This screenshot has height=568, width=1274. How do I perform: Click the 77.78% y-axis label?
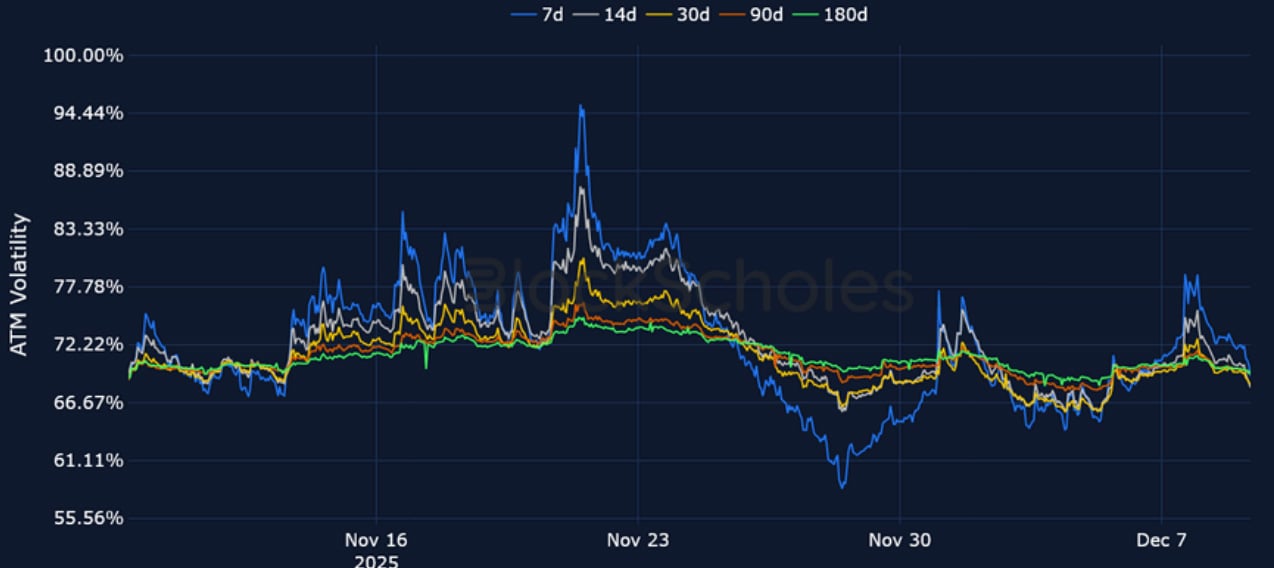[87, 287]
